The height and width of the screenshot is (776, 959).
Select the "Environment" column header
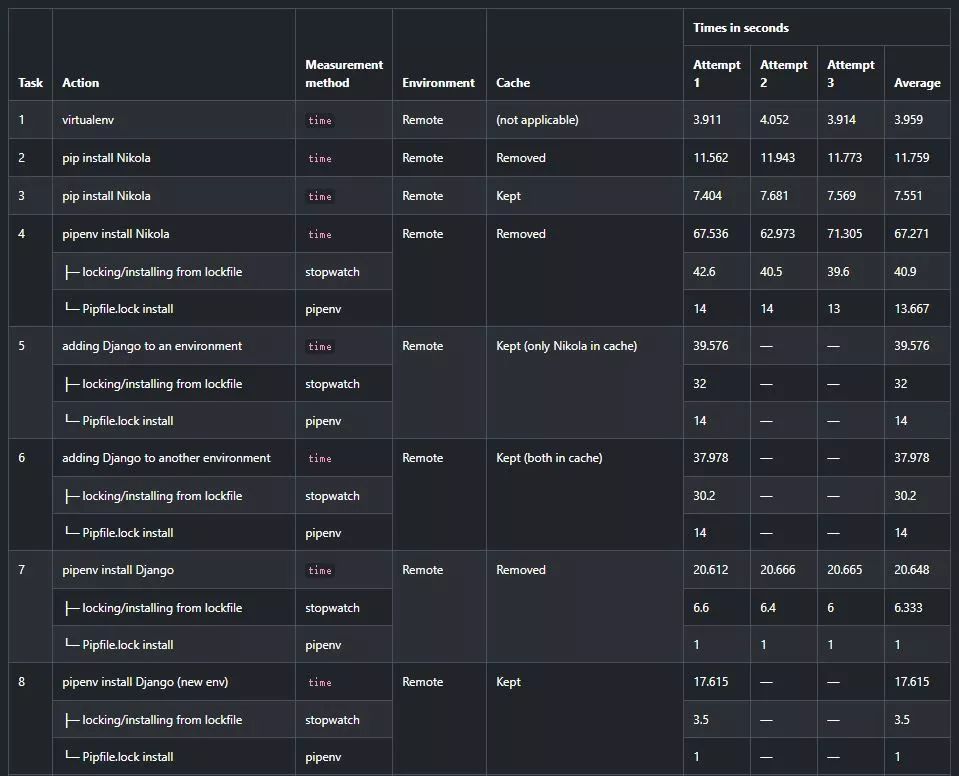click(438, 83)
